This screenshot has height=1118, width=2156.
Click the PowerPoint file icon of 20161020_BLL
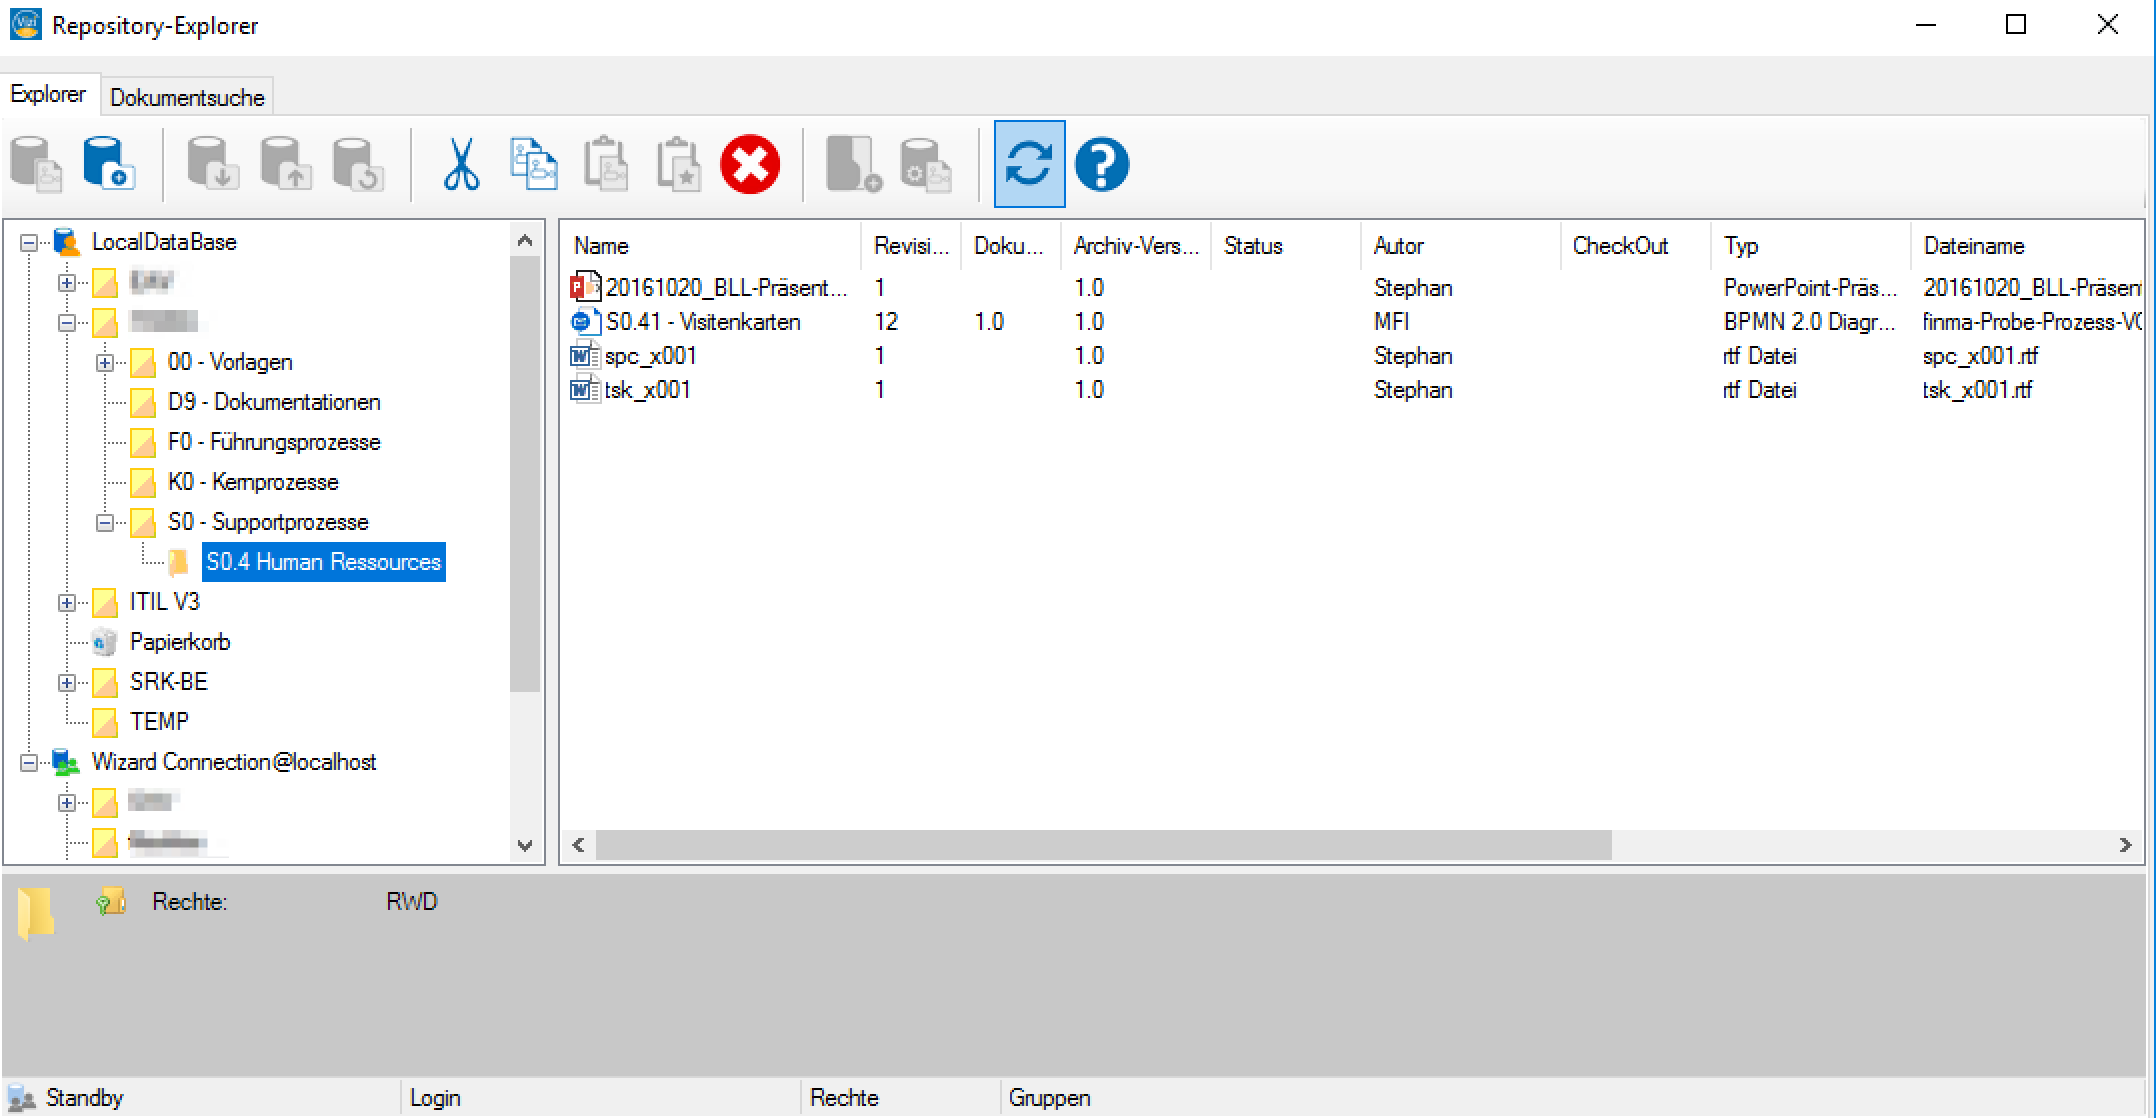click(x=585, y=288)
